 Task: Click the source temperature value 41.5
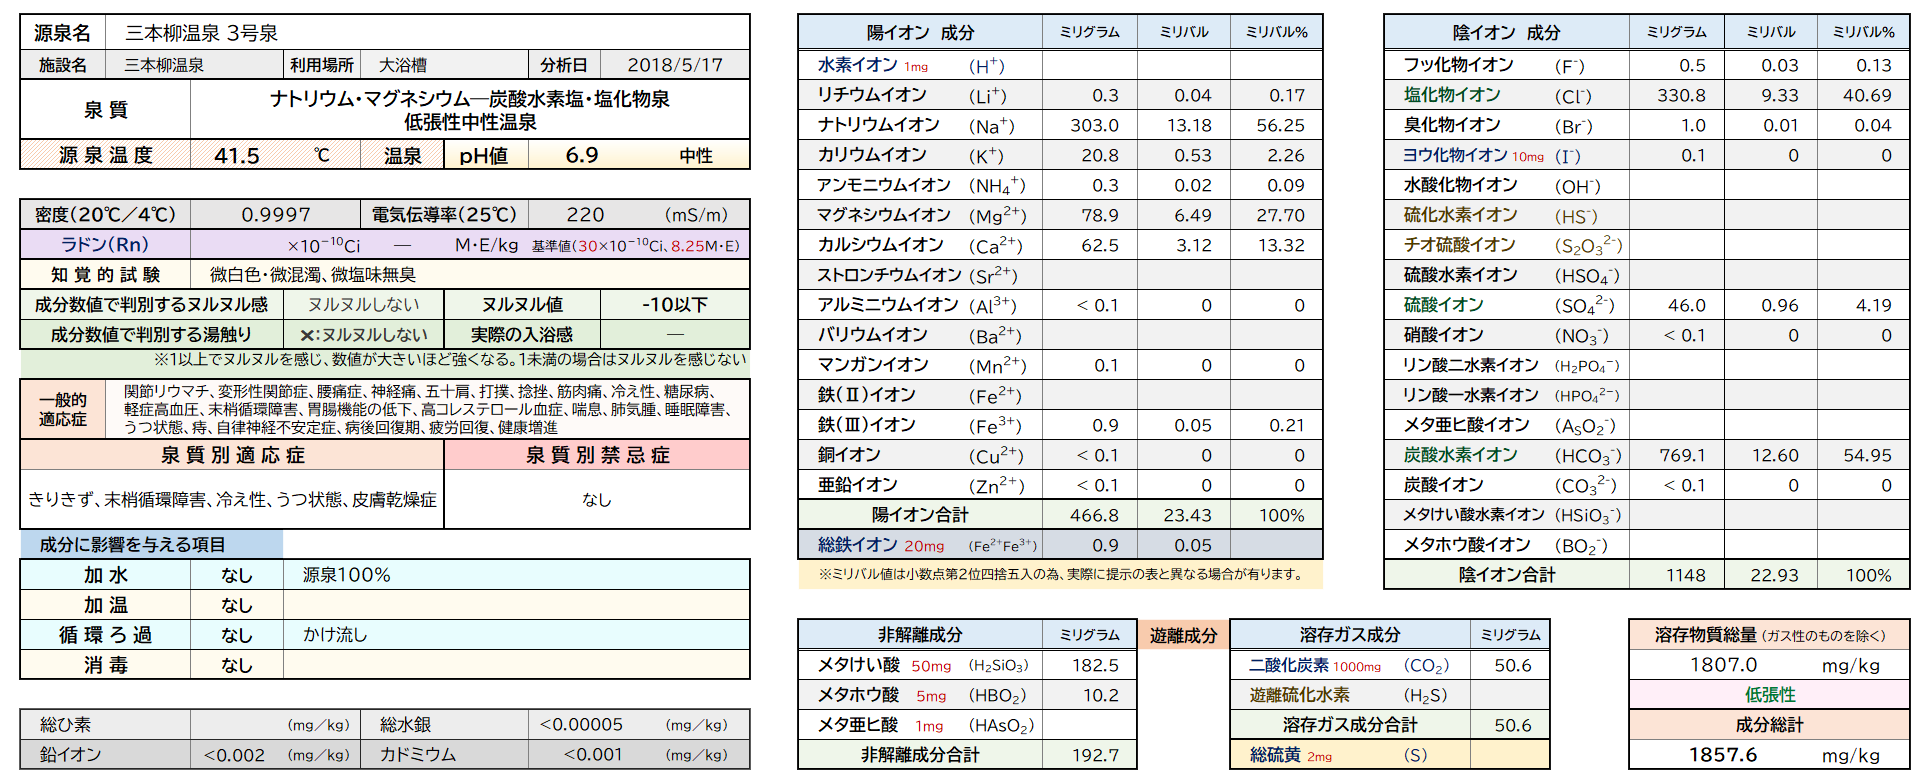tap(237, 155)
